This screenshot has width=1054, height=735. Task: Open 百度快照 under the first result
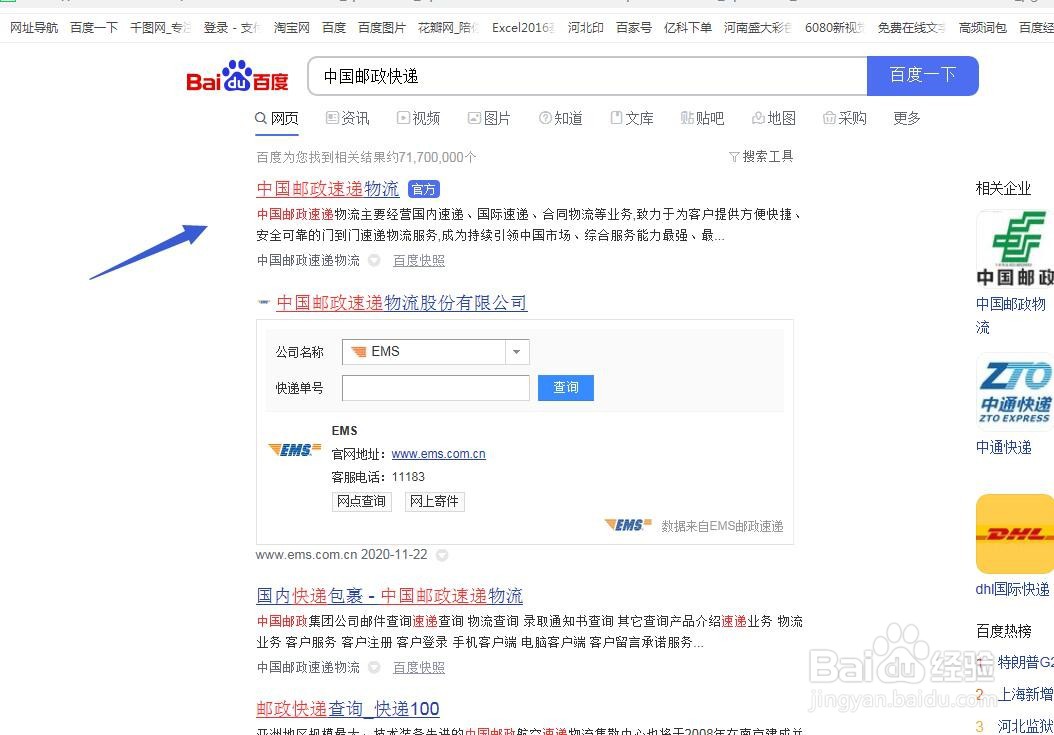tap(419, 260)
